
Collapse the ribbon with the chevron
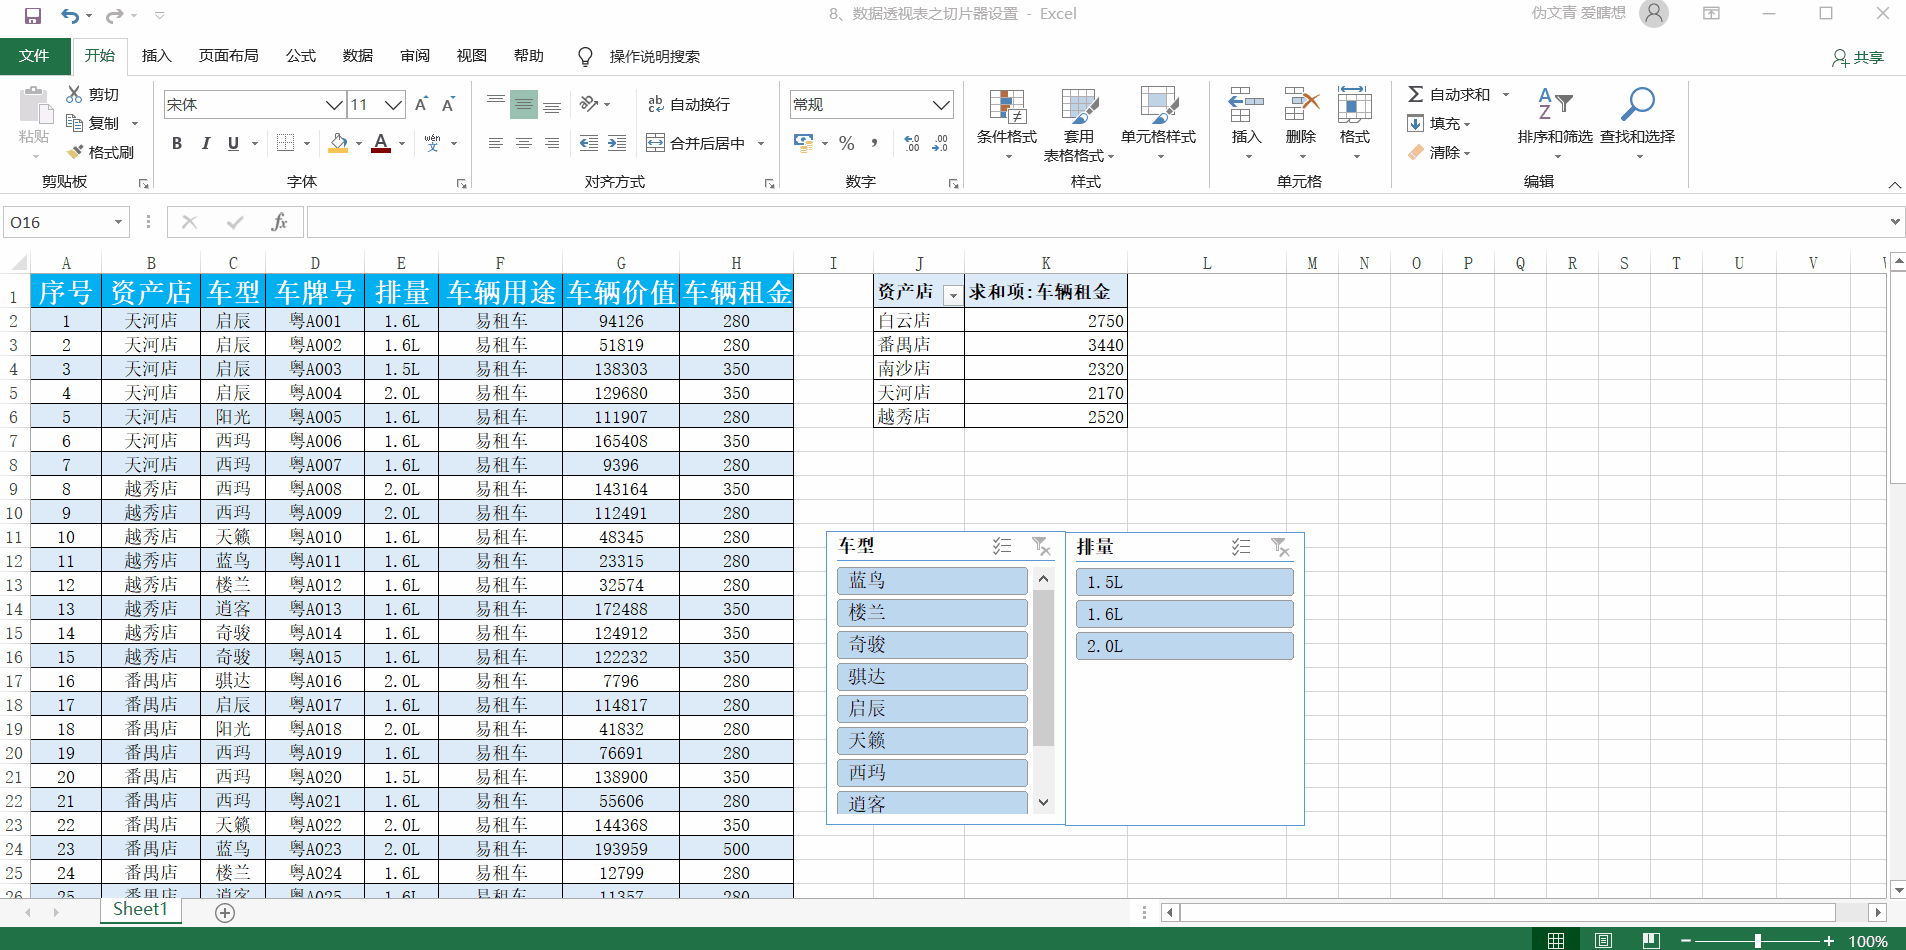click(1894, 185)
